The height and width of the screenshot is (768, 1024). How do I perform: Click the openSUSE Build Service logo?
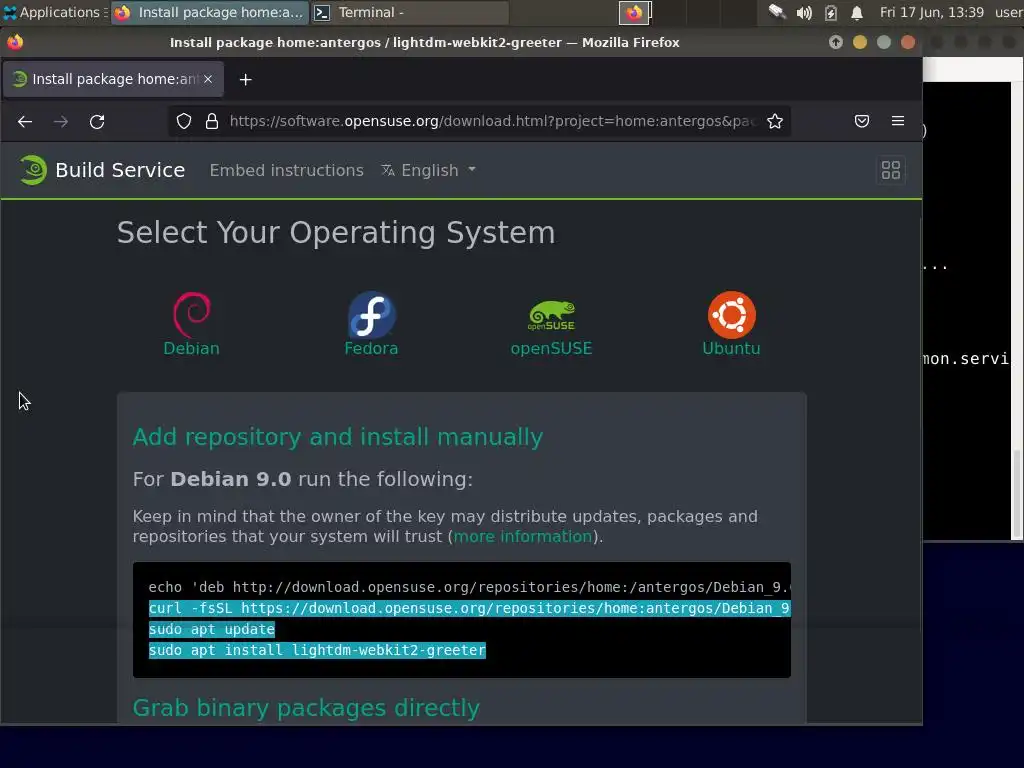(33, 170)
